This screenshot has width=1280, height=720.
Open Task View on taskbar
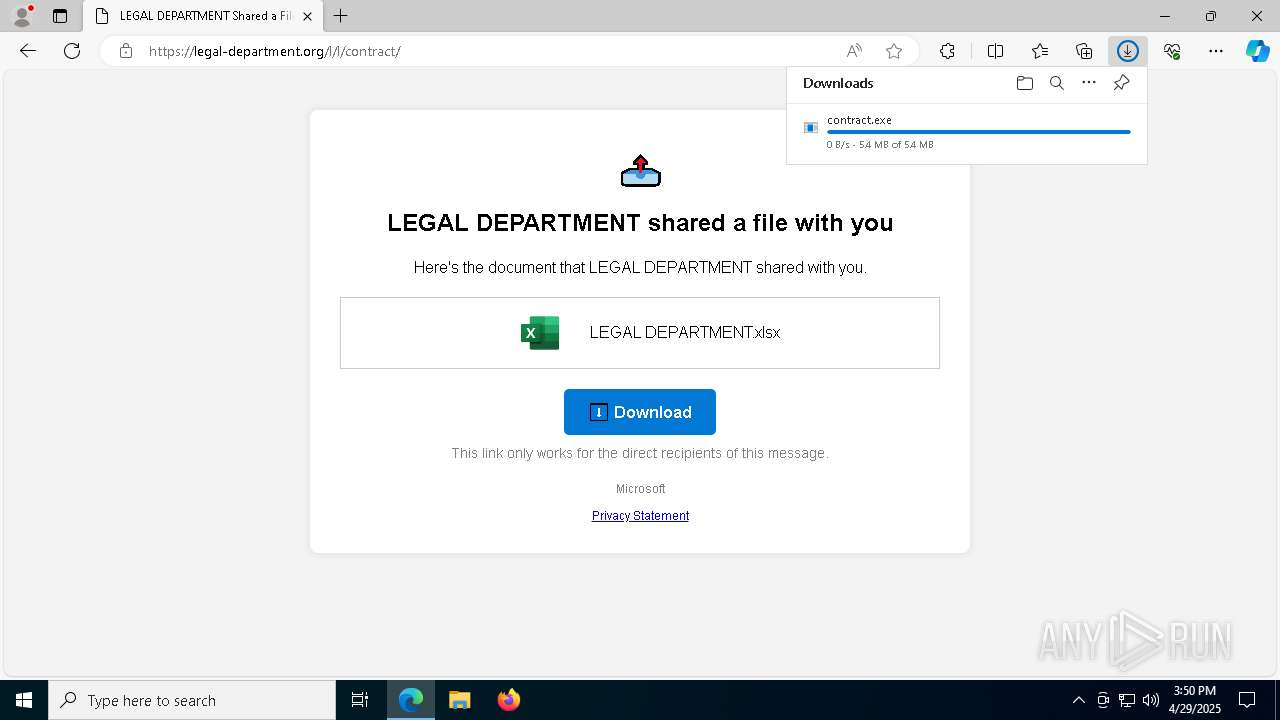pos(360,700)
